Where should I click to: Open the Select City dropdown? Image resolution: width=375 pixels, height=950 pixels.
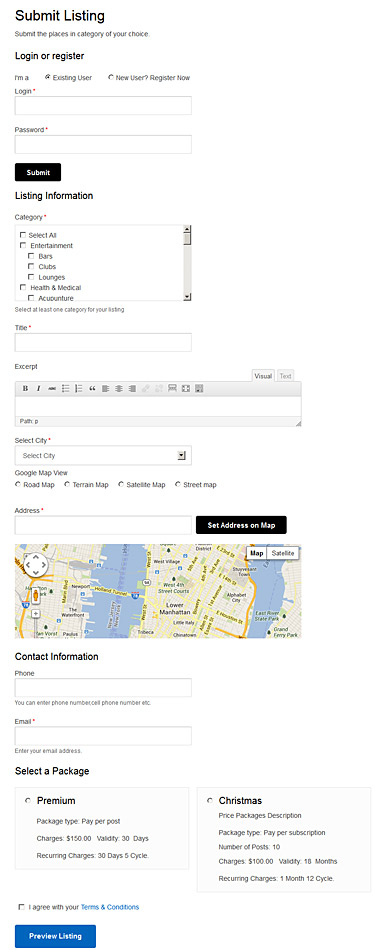(103, 456)
